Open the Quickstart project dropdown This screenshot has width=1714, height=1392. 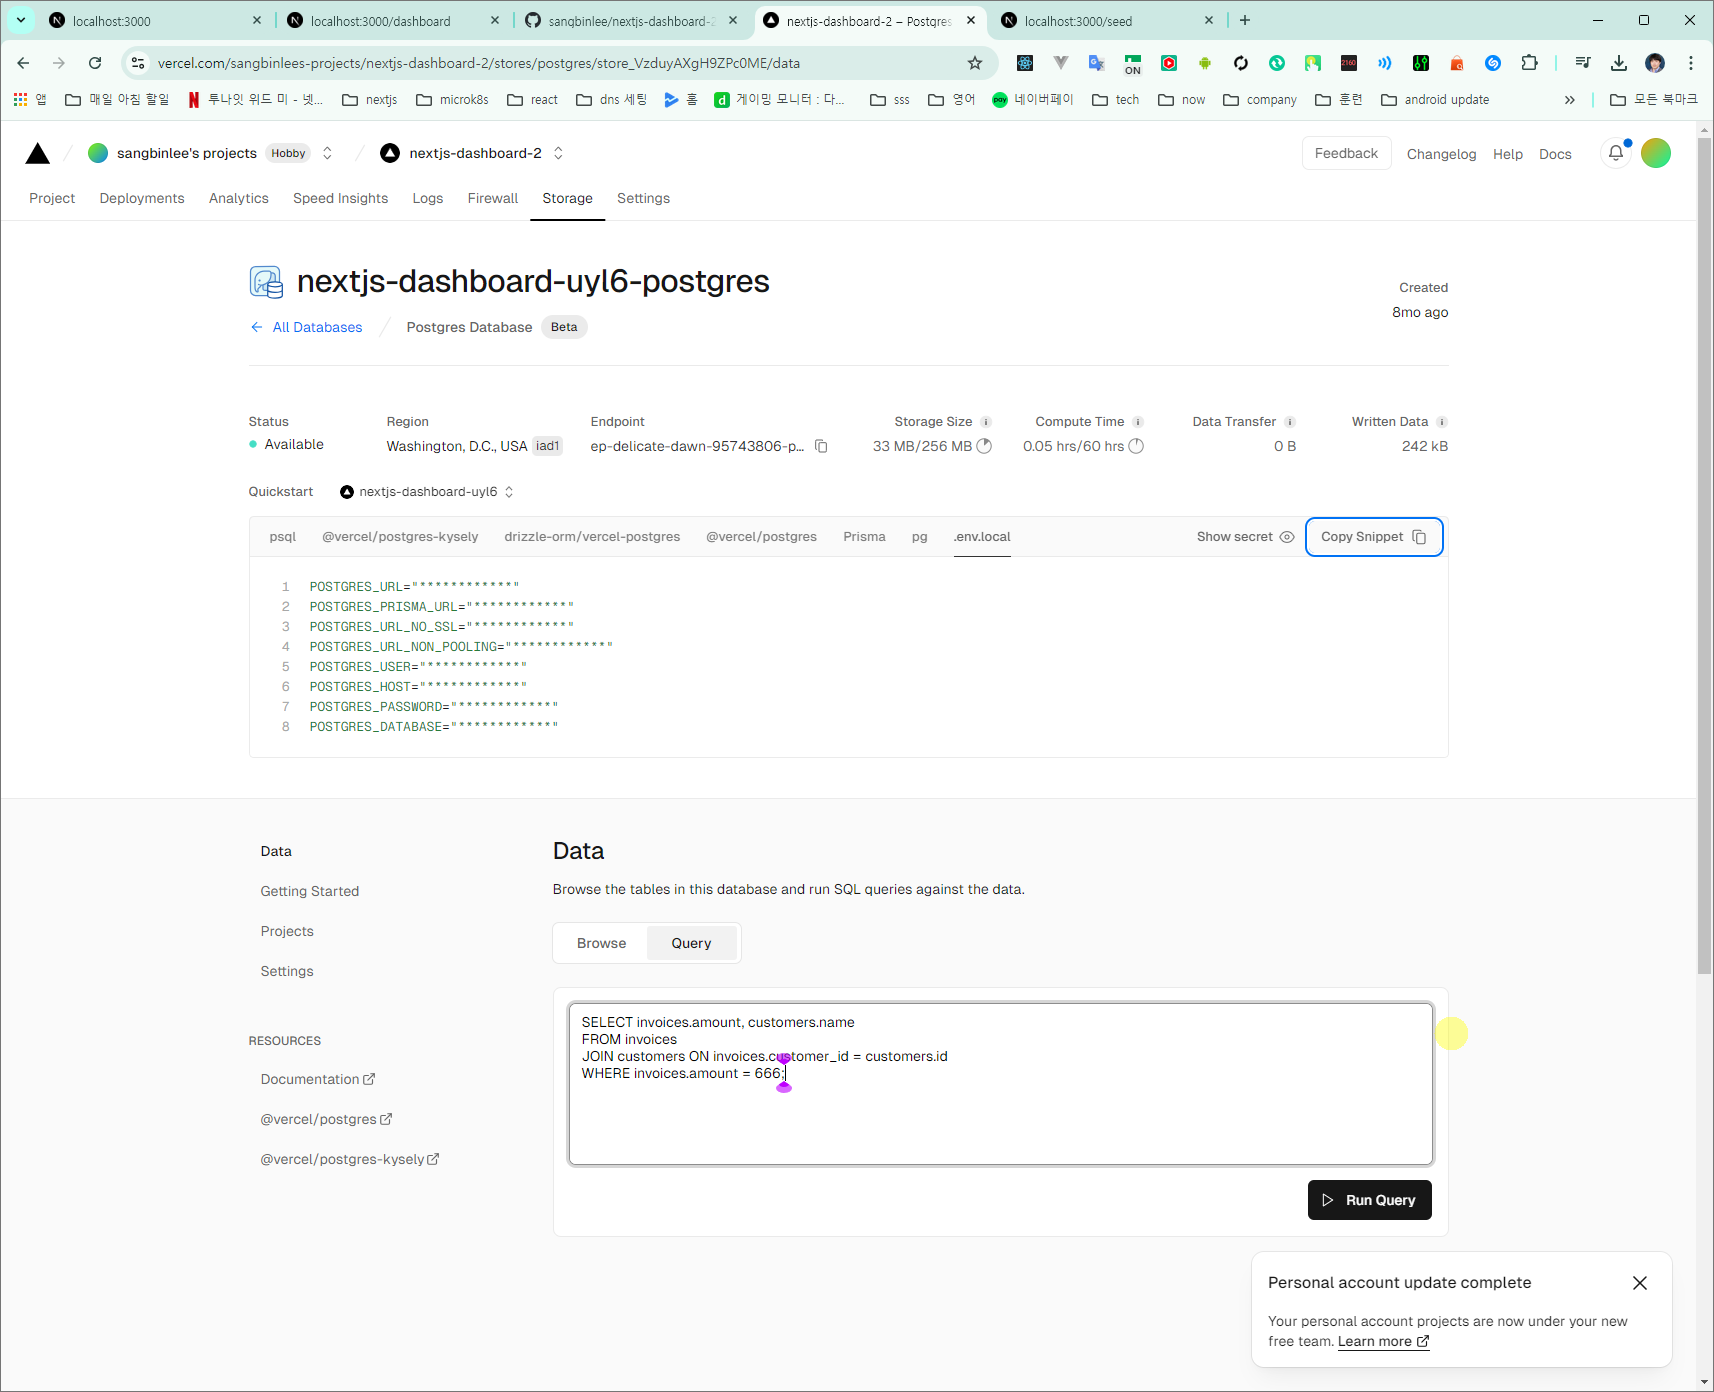(x=427, y=492)
